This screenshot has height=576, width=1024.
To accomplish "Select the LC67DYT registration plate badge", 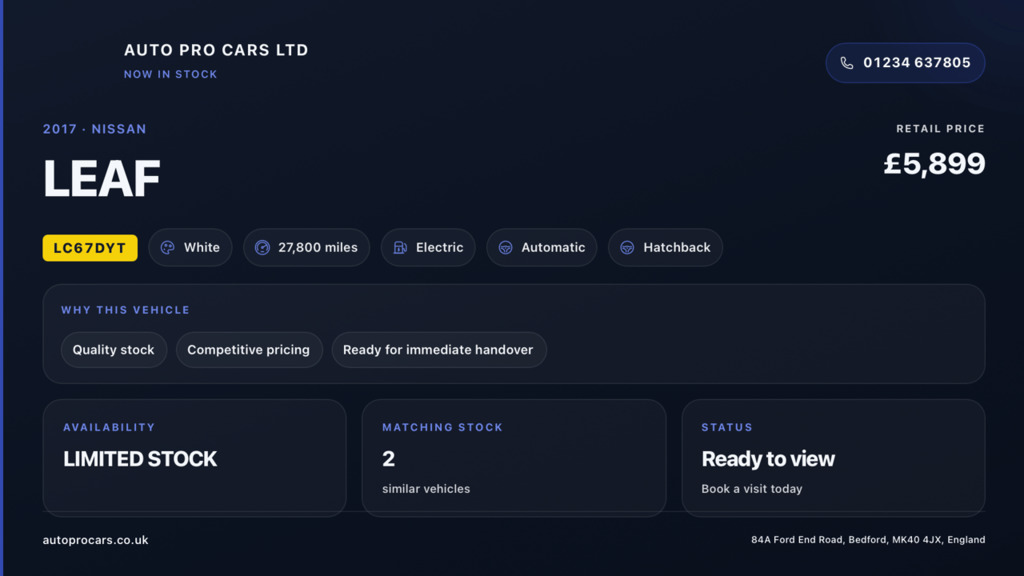I will coord(90,248).
